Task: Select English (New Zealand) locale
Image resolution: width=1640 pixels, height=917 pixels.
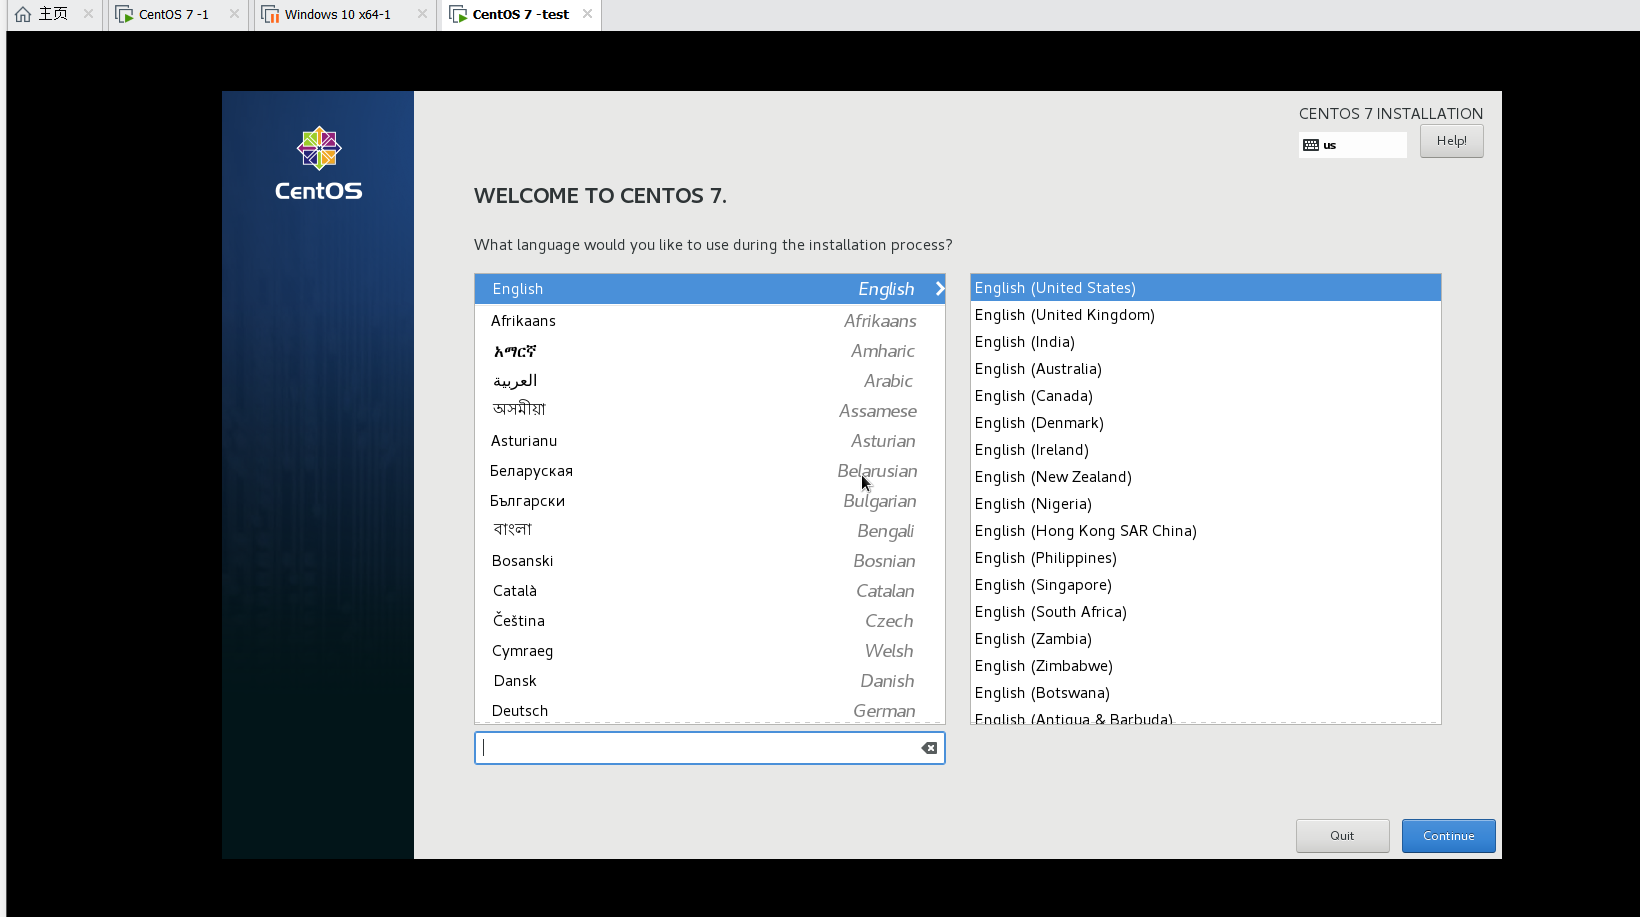Action: click(1205, 477)
